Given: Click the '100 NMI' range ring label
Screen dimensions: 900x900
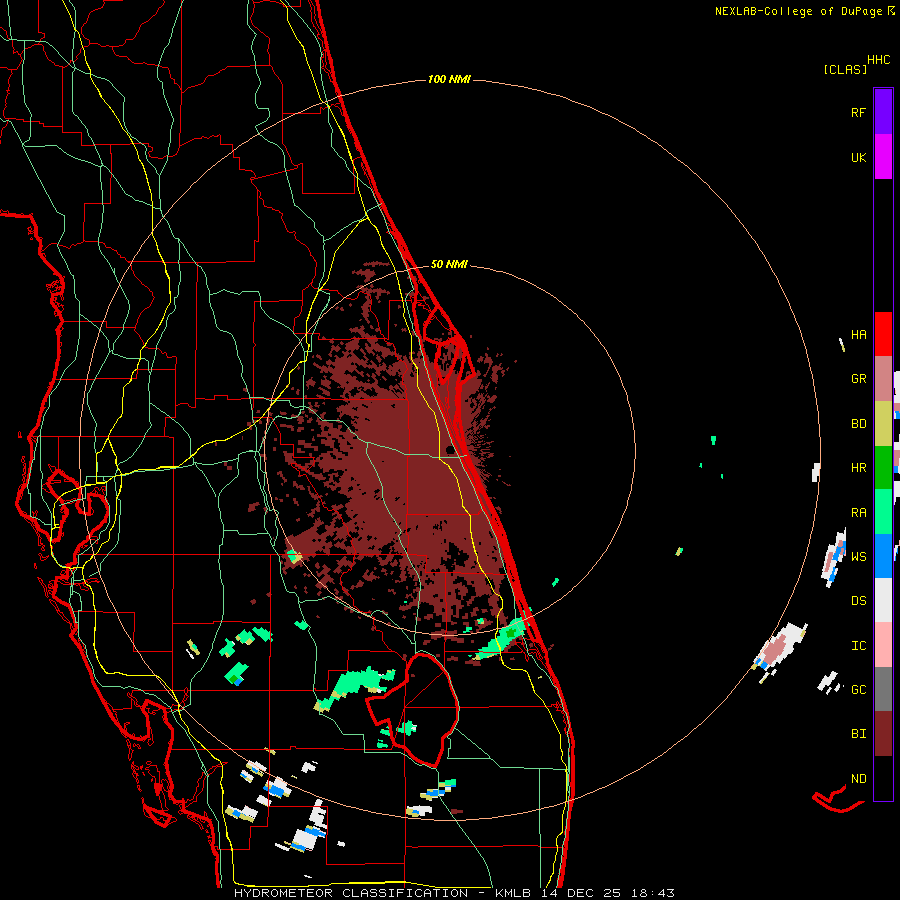Looking at the screenshot, I should pyautogui.click(x=449, y=79).
